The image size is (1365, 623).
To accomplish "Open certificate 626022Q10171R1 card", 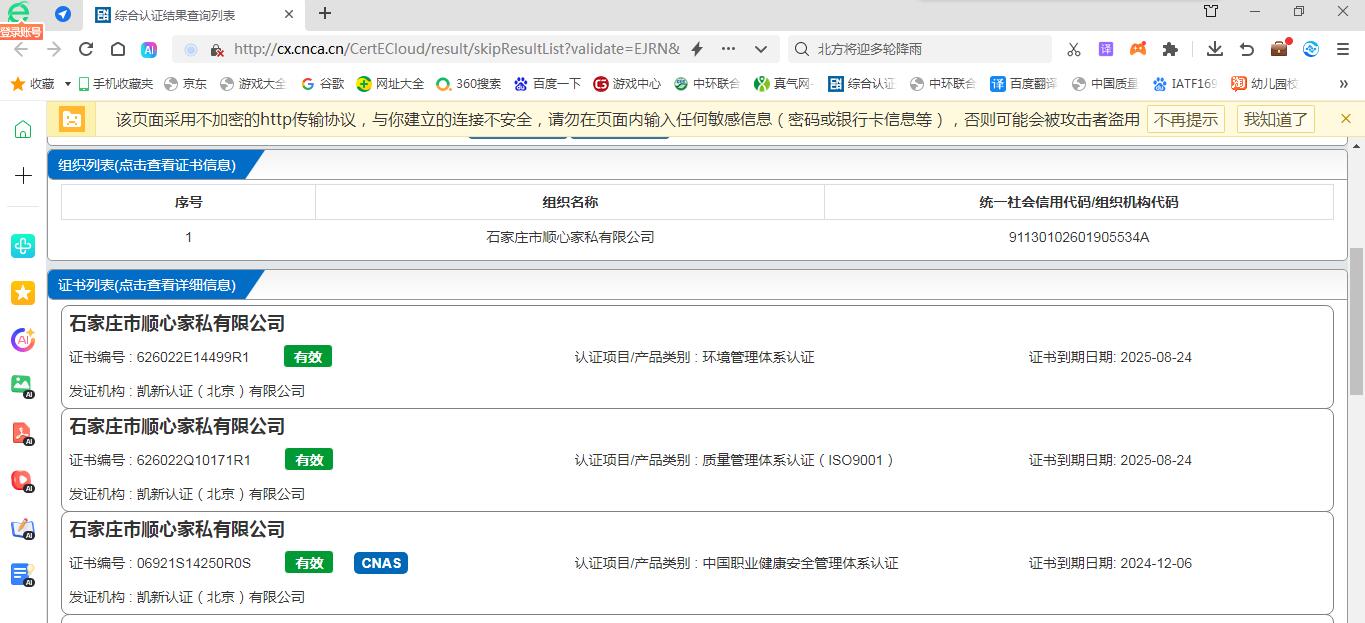I will (x=697, y=460).
